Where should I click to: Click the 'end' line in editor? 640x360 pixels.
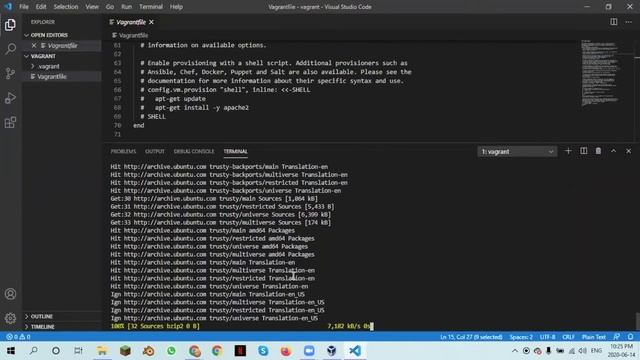139,125
